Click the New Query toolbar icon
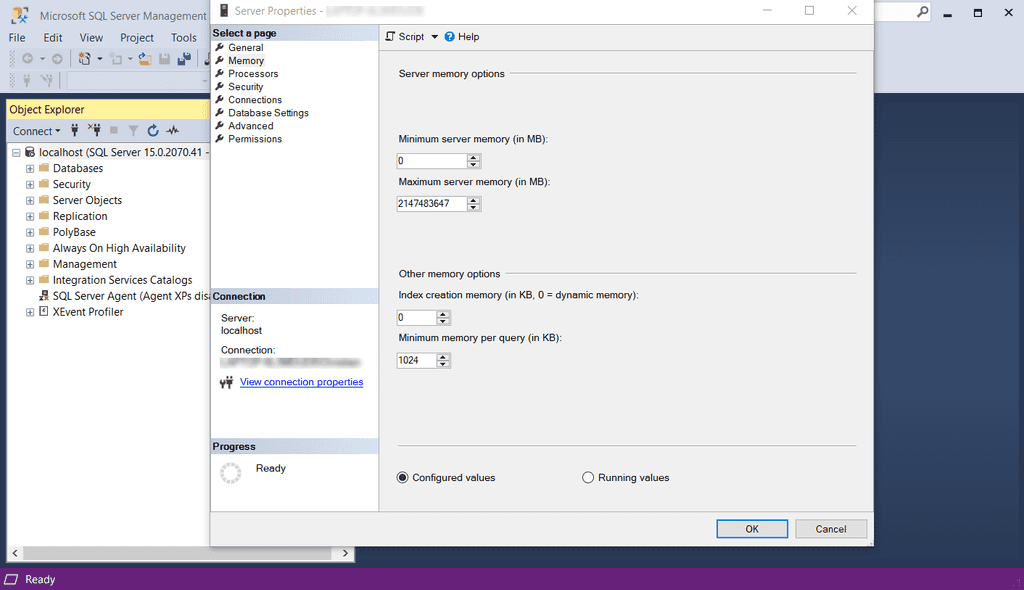Screen dimensions: 1024x590 pos(84,58)
